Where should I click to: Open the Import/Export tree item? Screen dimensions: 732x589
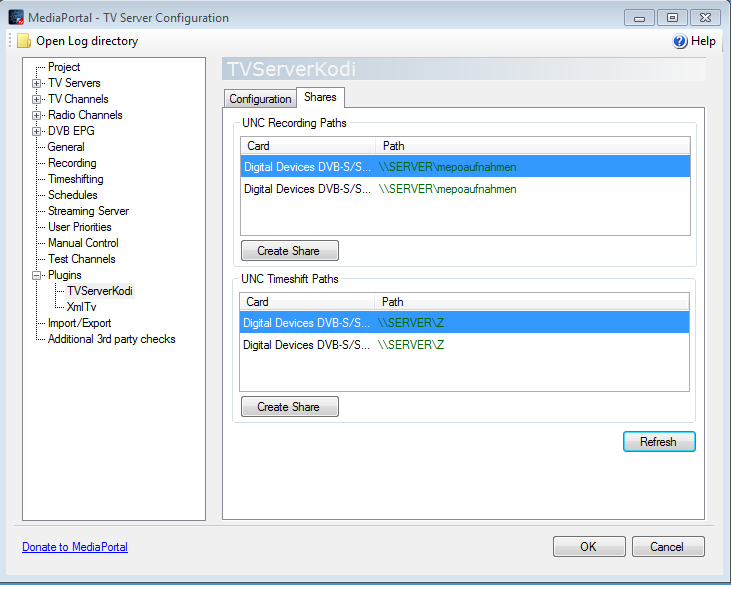click(x=79, y=323)
